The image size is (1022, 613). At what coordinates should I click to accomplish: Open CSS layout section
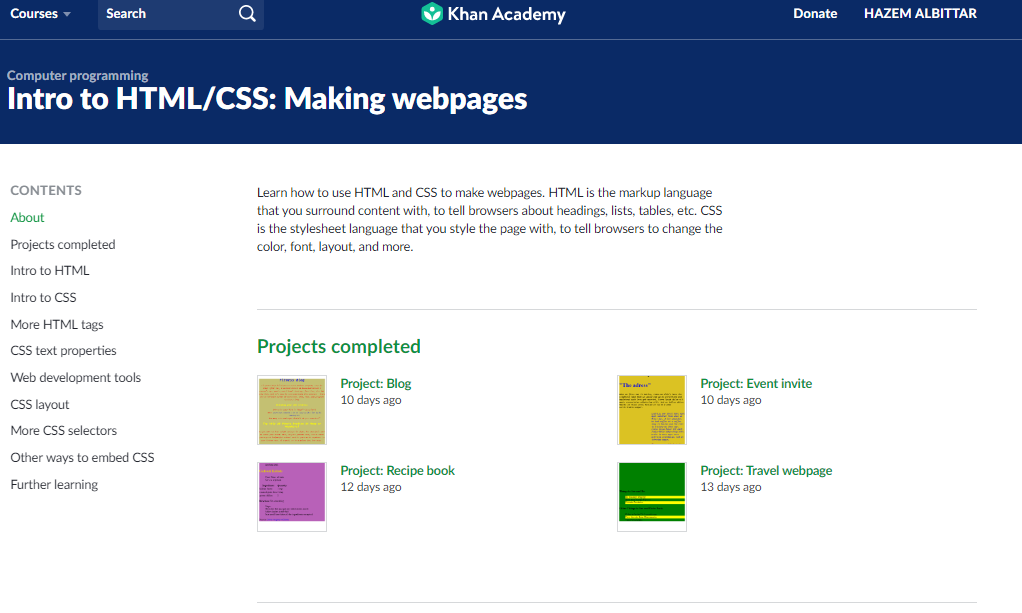(40, 405)
